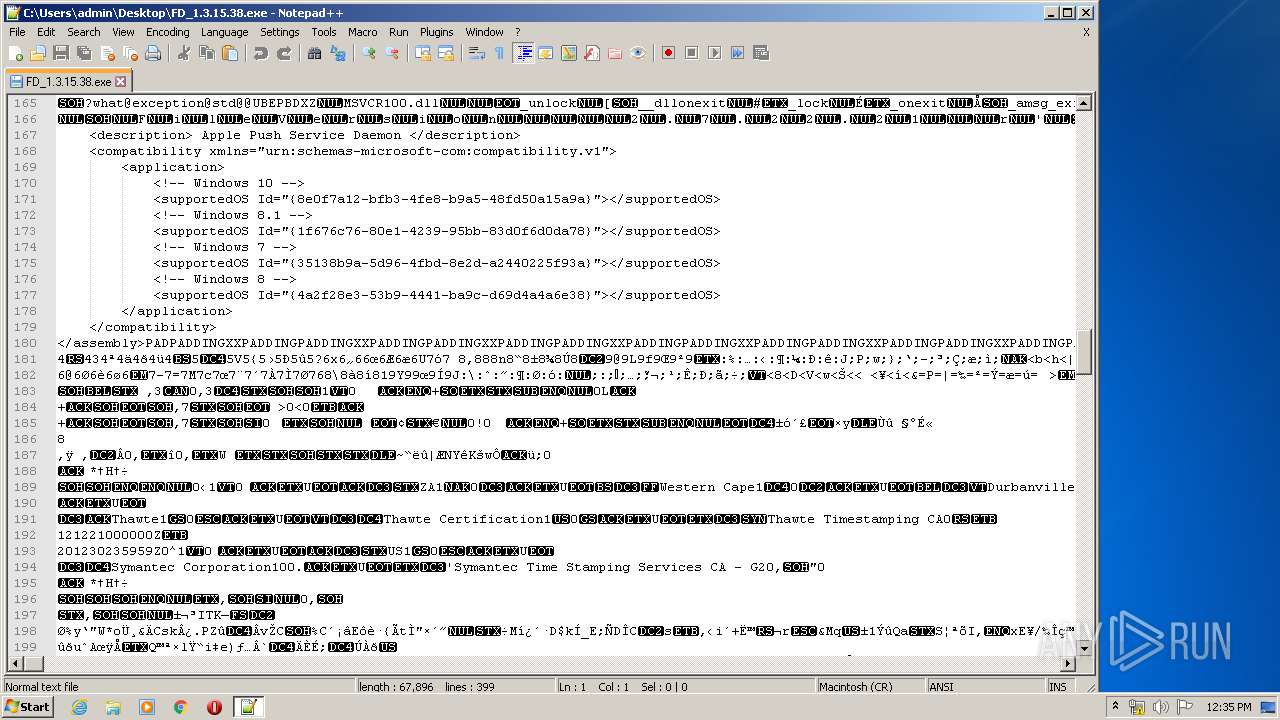Screen dimensions: 1280x720
Task: Open Replace dialog from toolbar icon
Action: click(337, 53)
